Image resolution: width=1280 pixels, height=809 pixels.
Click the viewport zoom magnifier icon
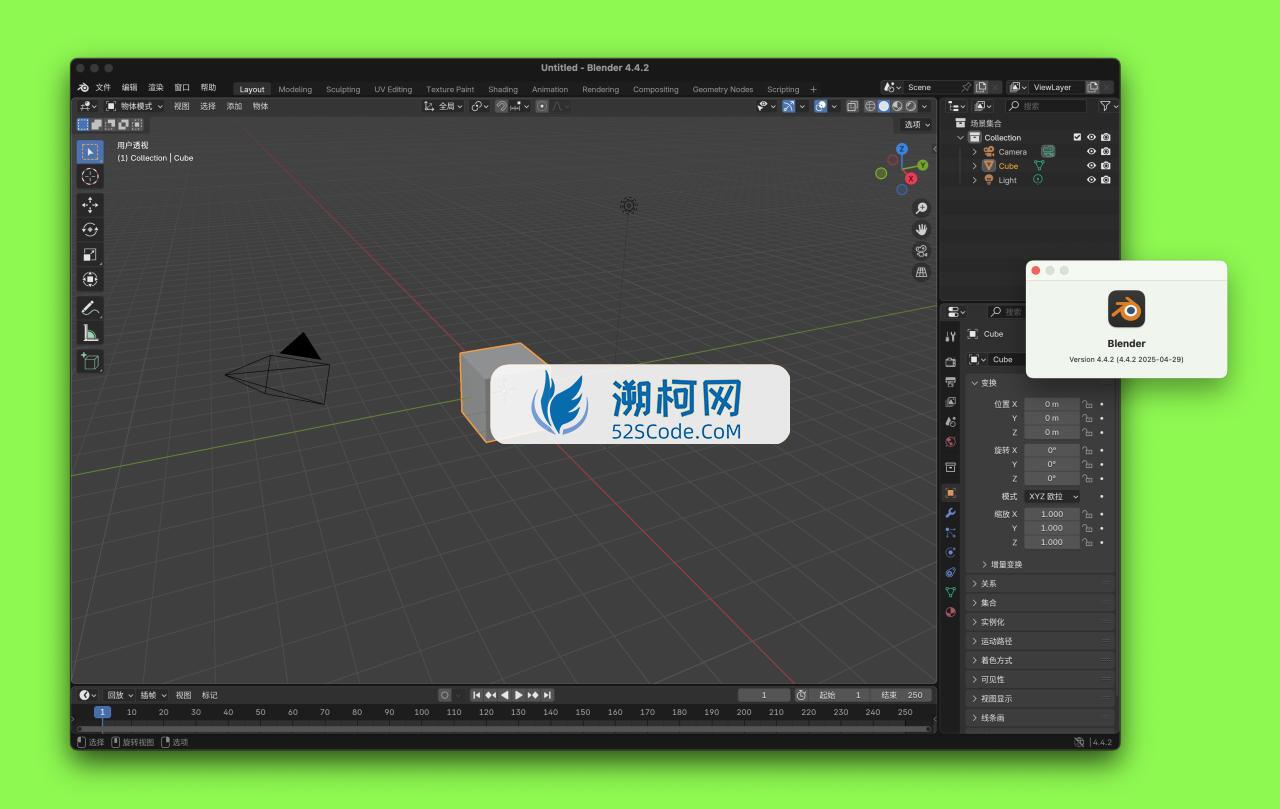pyautogui.click(x=921, y=208)
